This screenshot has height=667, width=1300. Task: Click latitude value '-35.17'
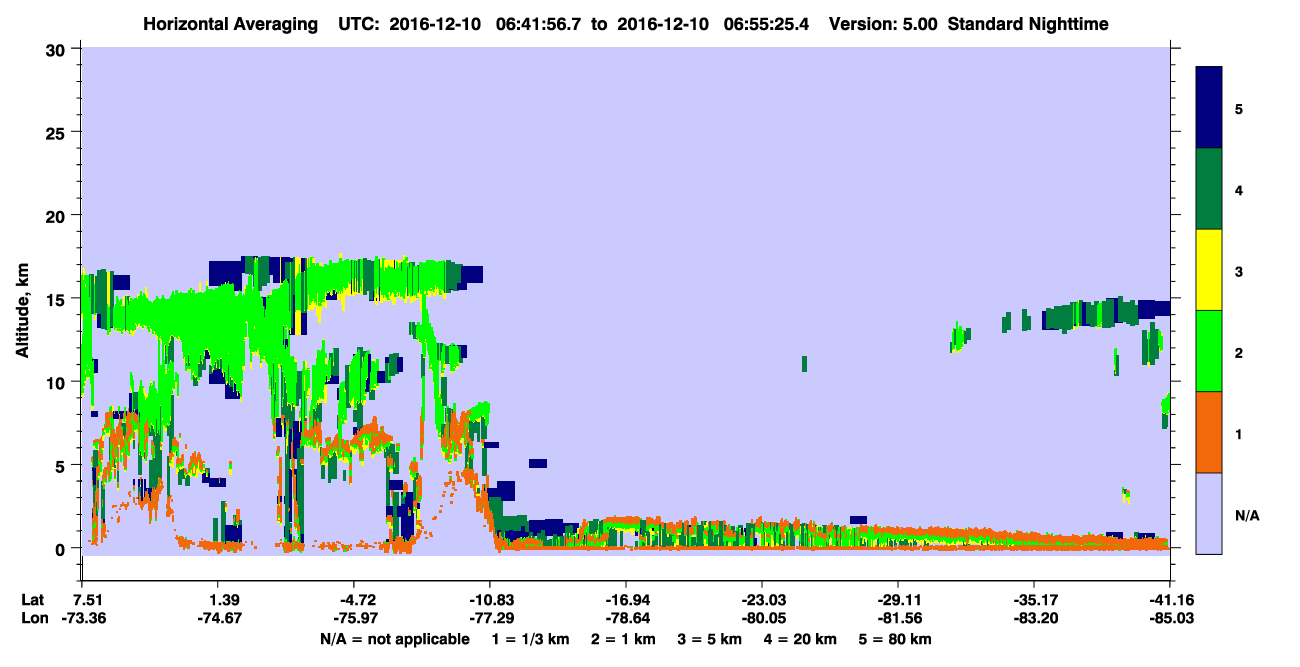coord(1034,600)
